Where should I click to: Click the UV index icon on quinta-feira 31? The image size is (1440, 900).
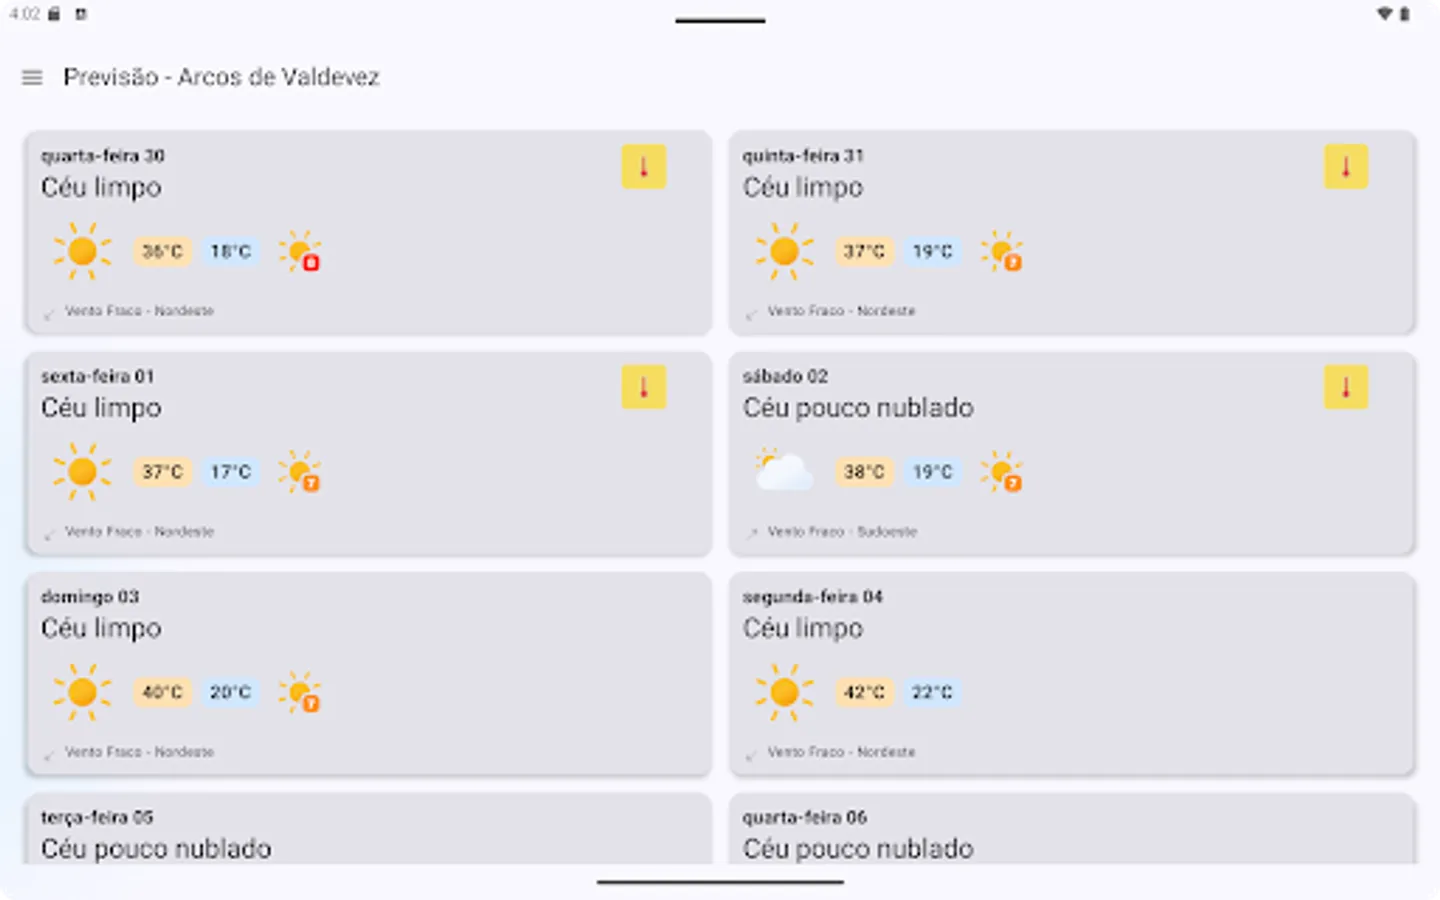1003,252
